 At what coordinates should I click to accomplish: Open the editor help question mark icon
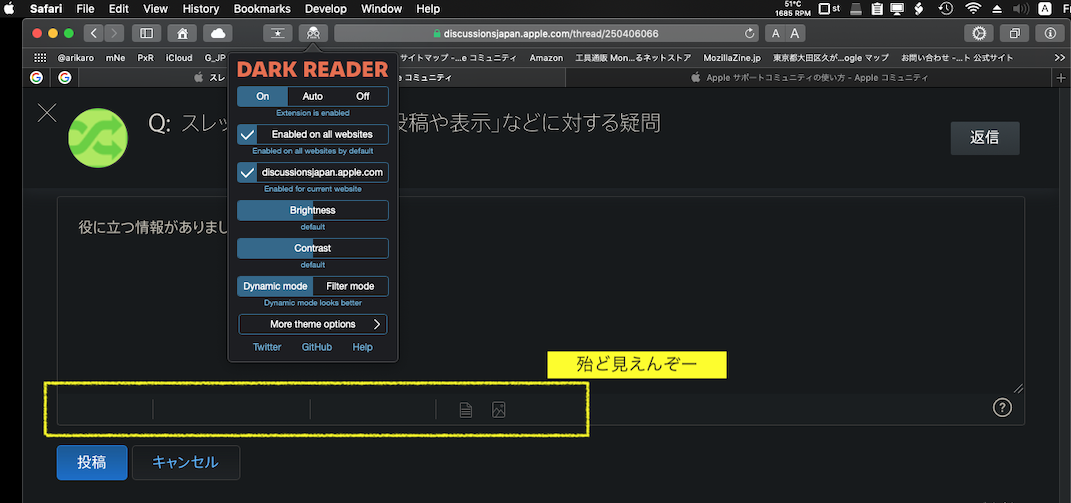(x=1003, y=407)
